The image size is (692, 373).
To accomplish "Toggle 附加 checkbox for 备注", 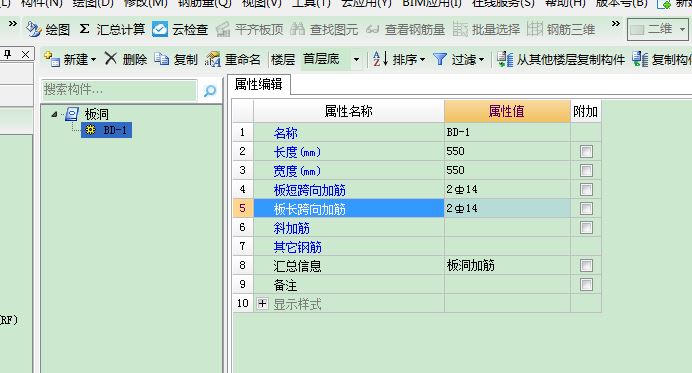I will tap(586, 284).
